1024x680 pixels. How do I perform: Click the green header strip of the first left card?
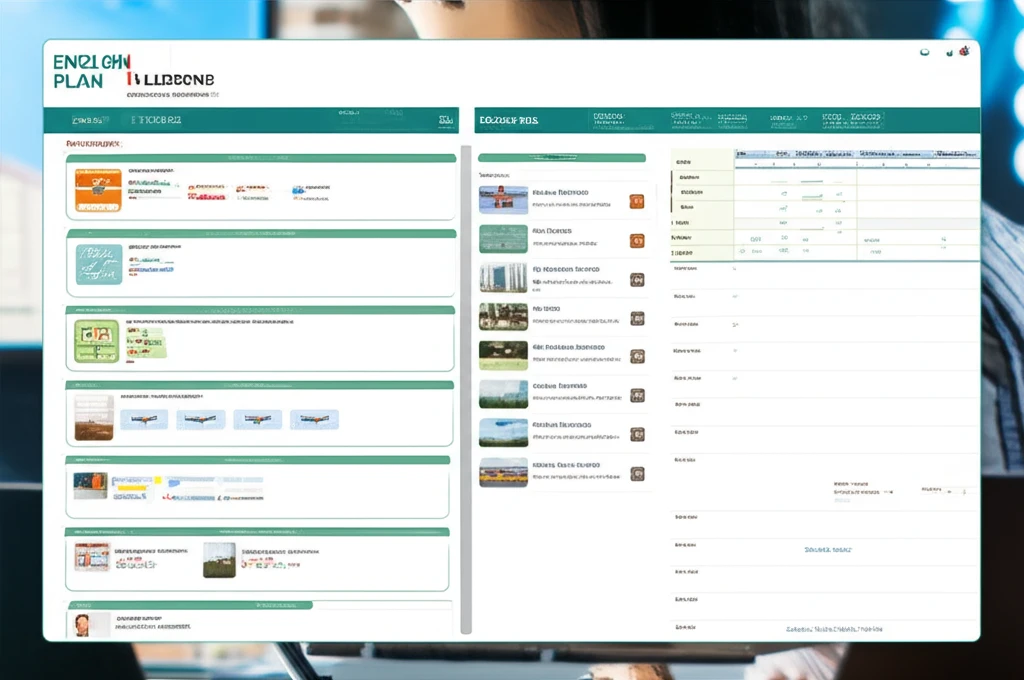pyautogui.click(x=261, y=158)
